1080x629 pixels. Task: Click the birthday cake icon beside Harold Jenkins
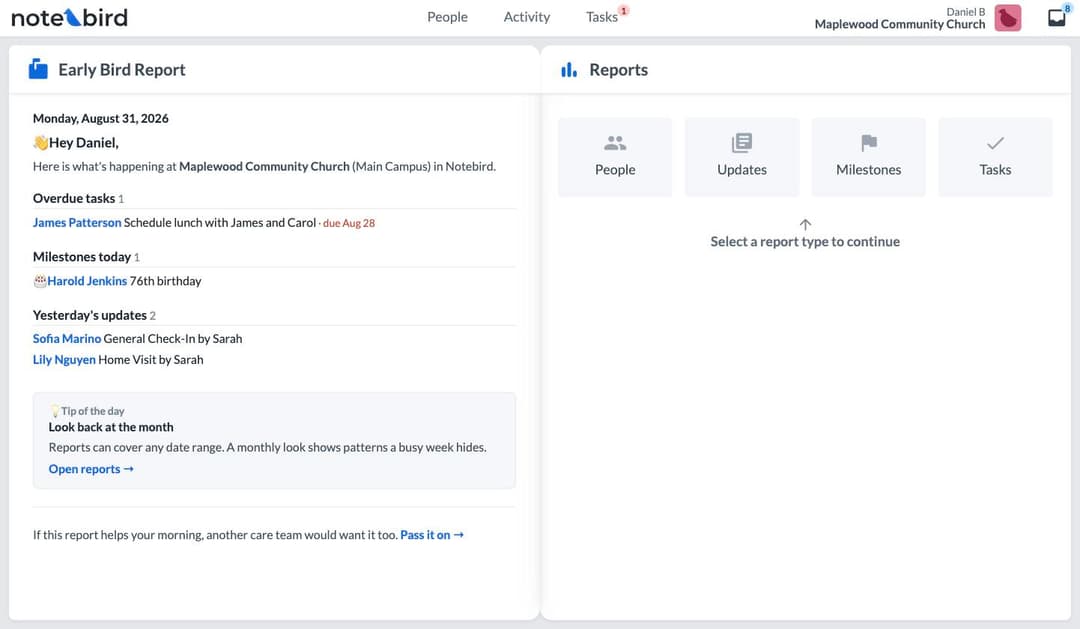coord(40,280)
